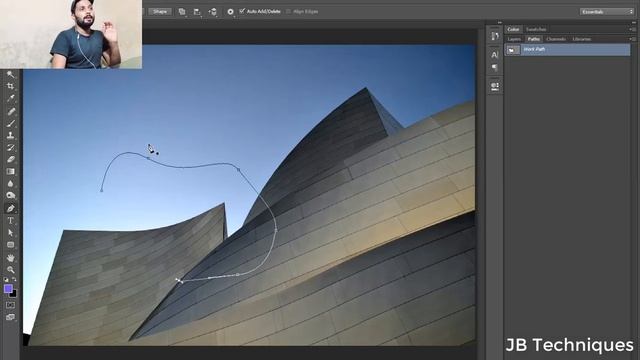Open the collapsed History panel icon
640x360 pixels.
point(495,36)
